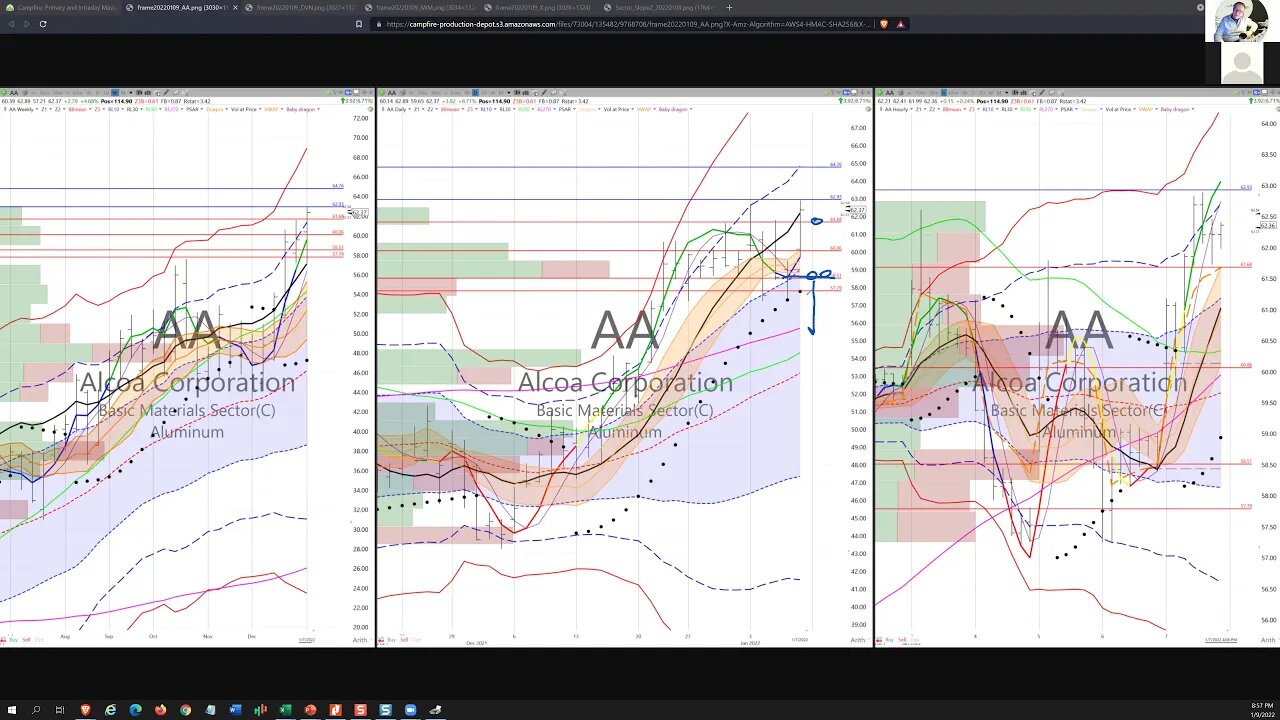Open a new browser tab
This screenshot has width=1280, height=720.
pyautogui.click(x=729, y=8)
